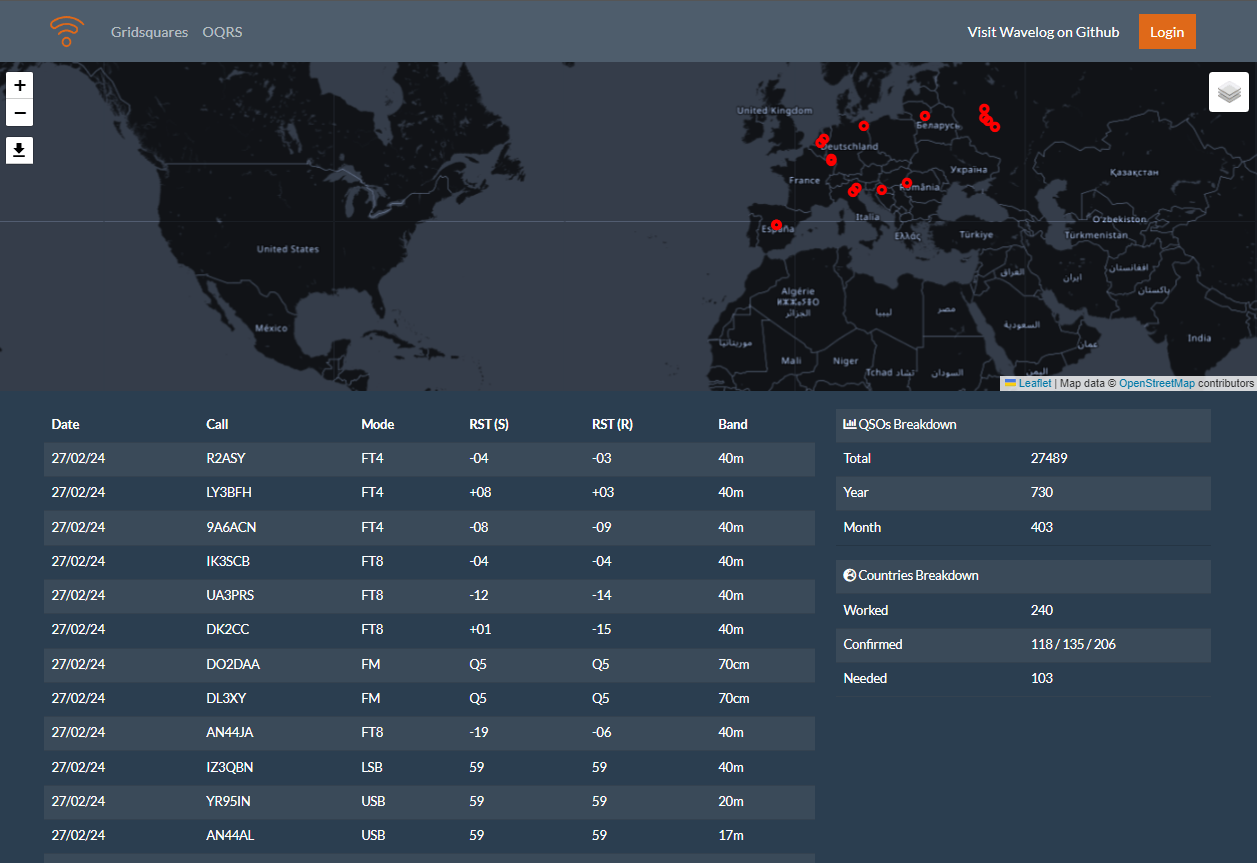Image resolution: width=1257 pixels, height=863 pixels.
Task: Click the QSOs Breakdown chart icon
Action: click(850, 424)
